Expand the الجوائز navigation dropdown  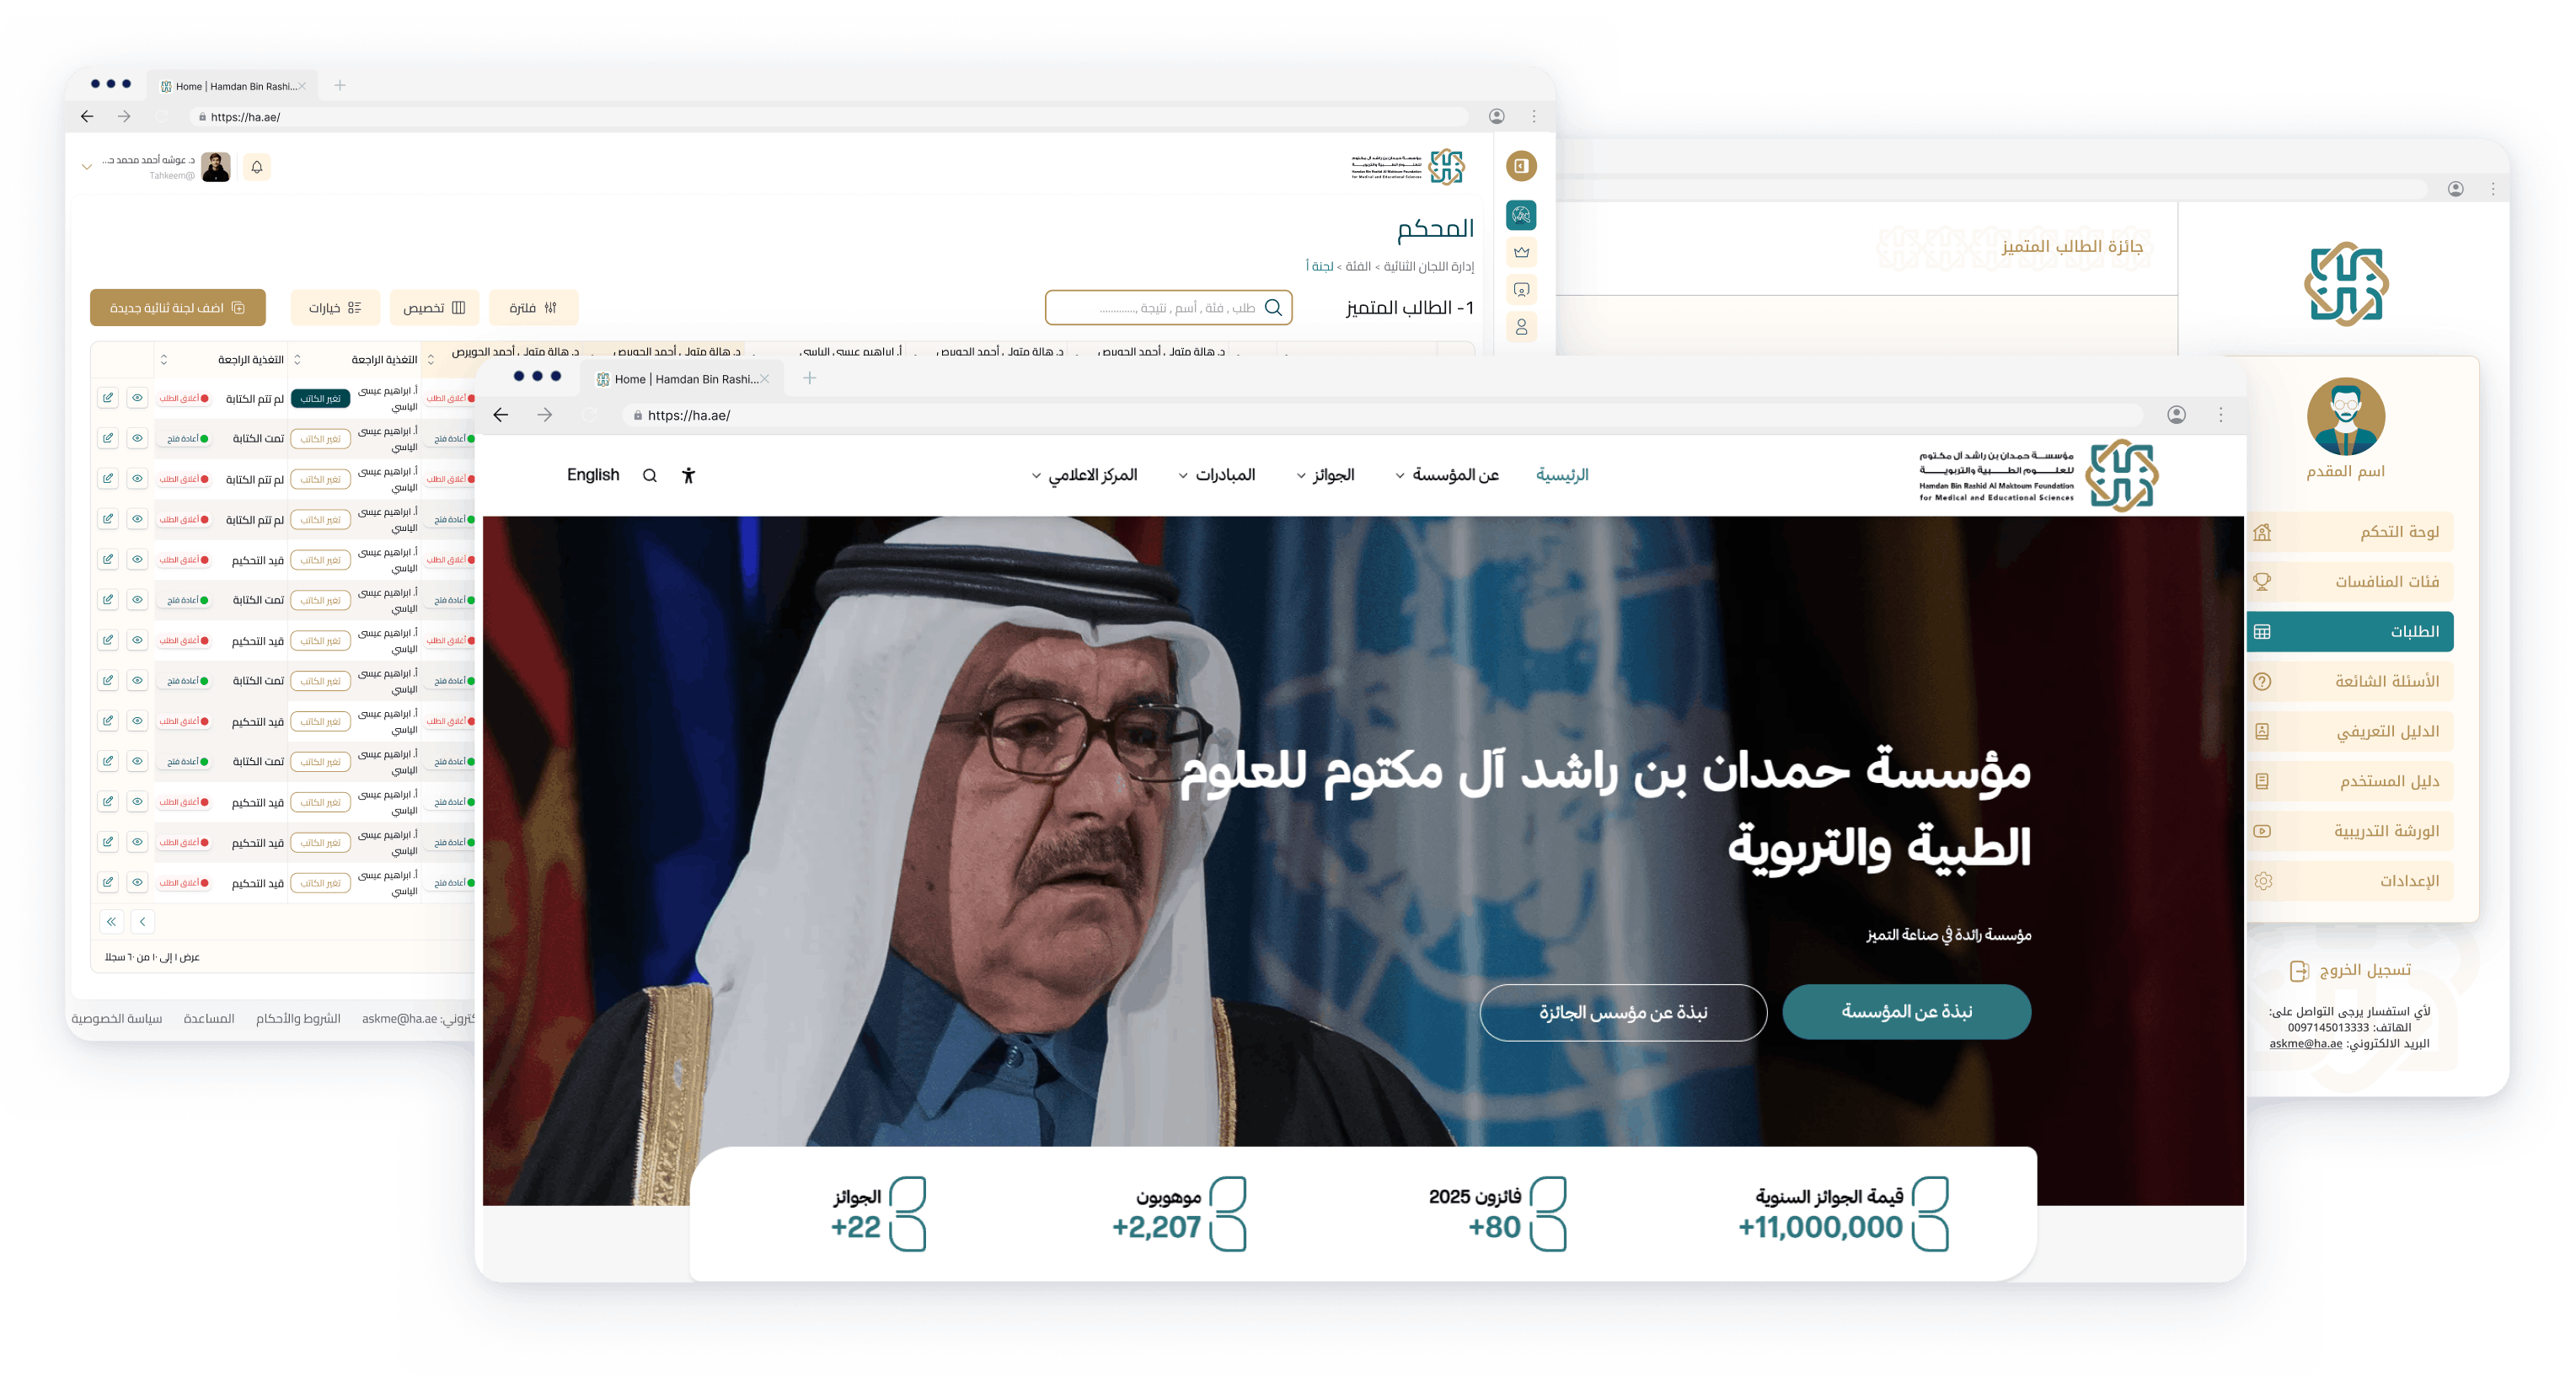point(1325,475)
